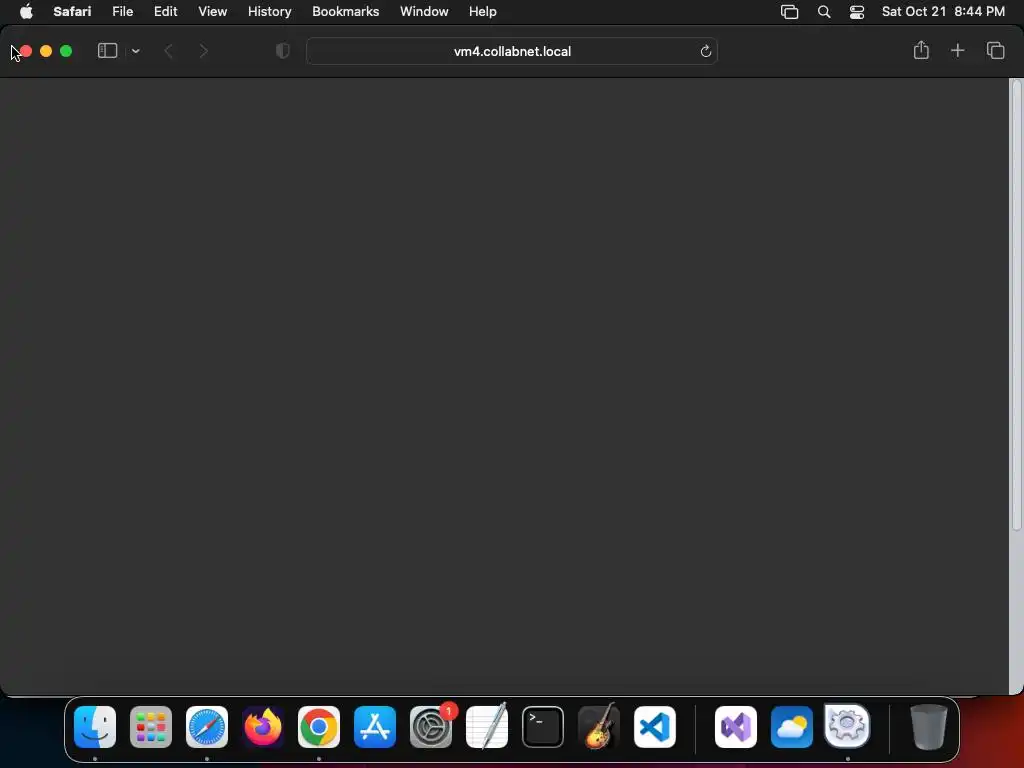1024x768 pixels.
Task: Launch Firefox from the Dock
Action: pos(263,727)
